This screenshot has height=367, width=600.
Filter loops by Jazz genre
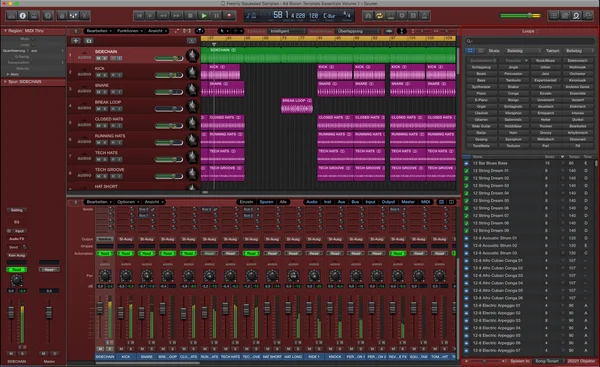(546, 73)
